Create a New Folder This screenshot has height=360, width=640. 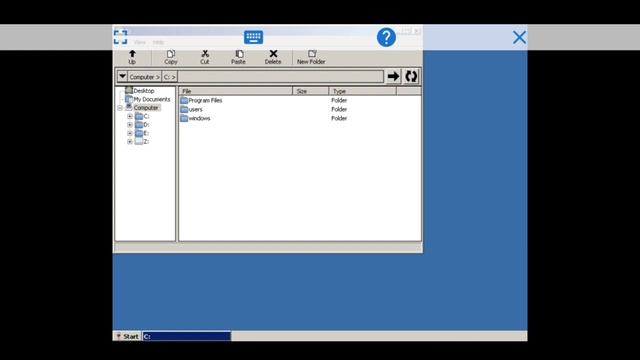tap(311, 57)
